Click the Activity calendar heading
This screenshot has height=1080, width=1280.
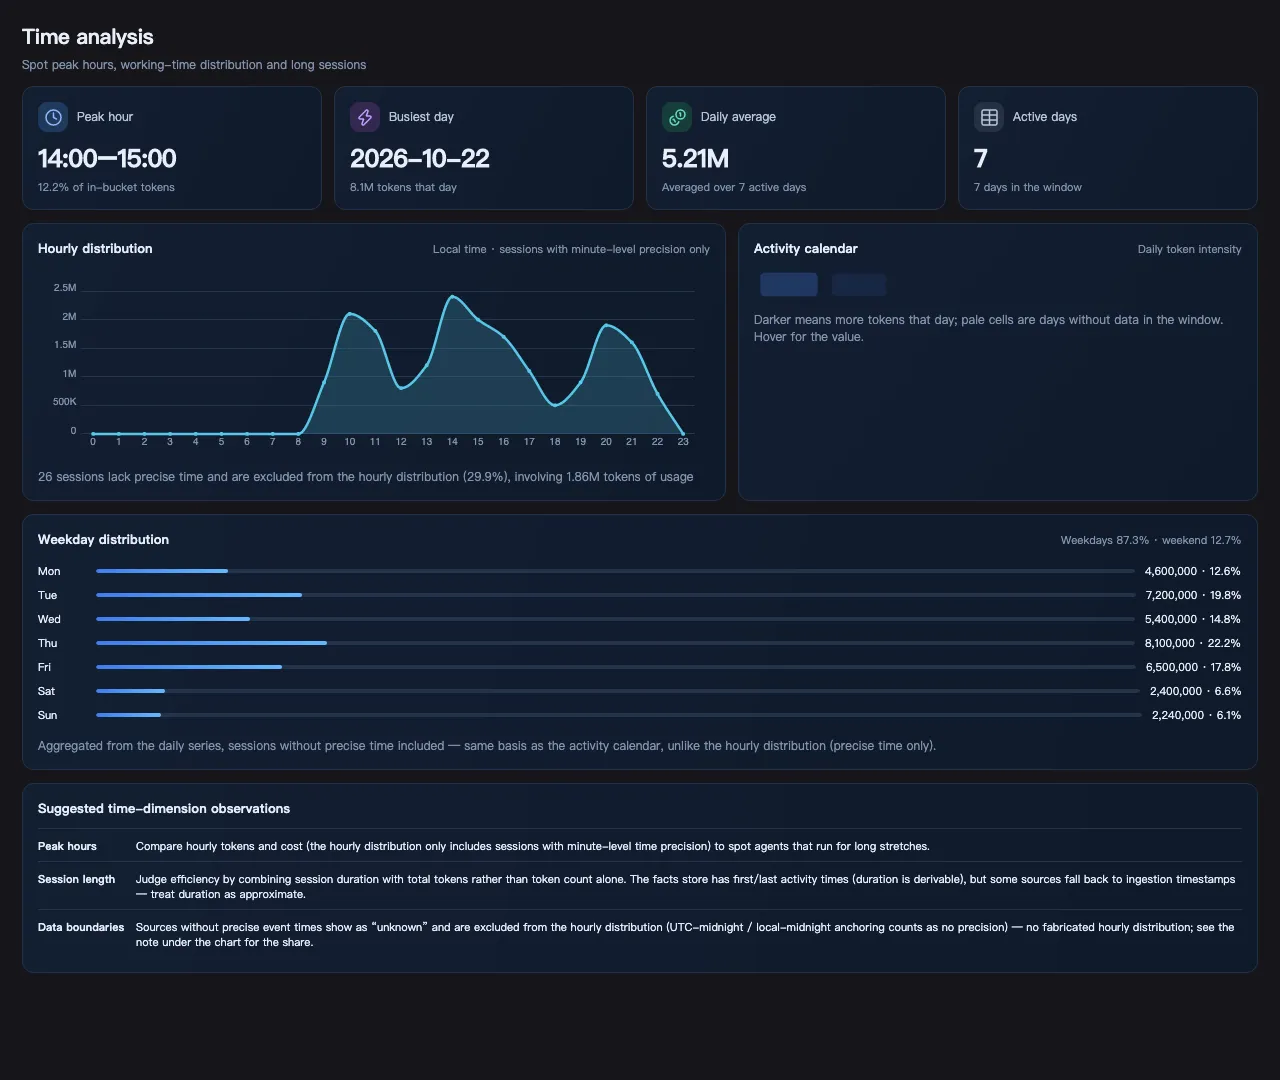[x=805, y=249]
